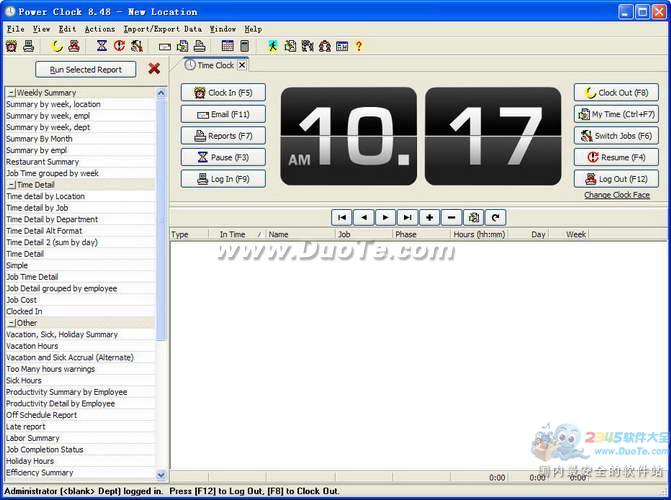Delete a record with the minus button

451,217
